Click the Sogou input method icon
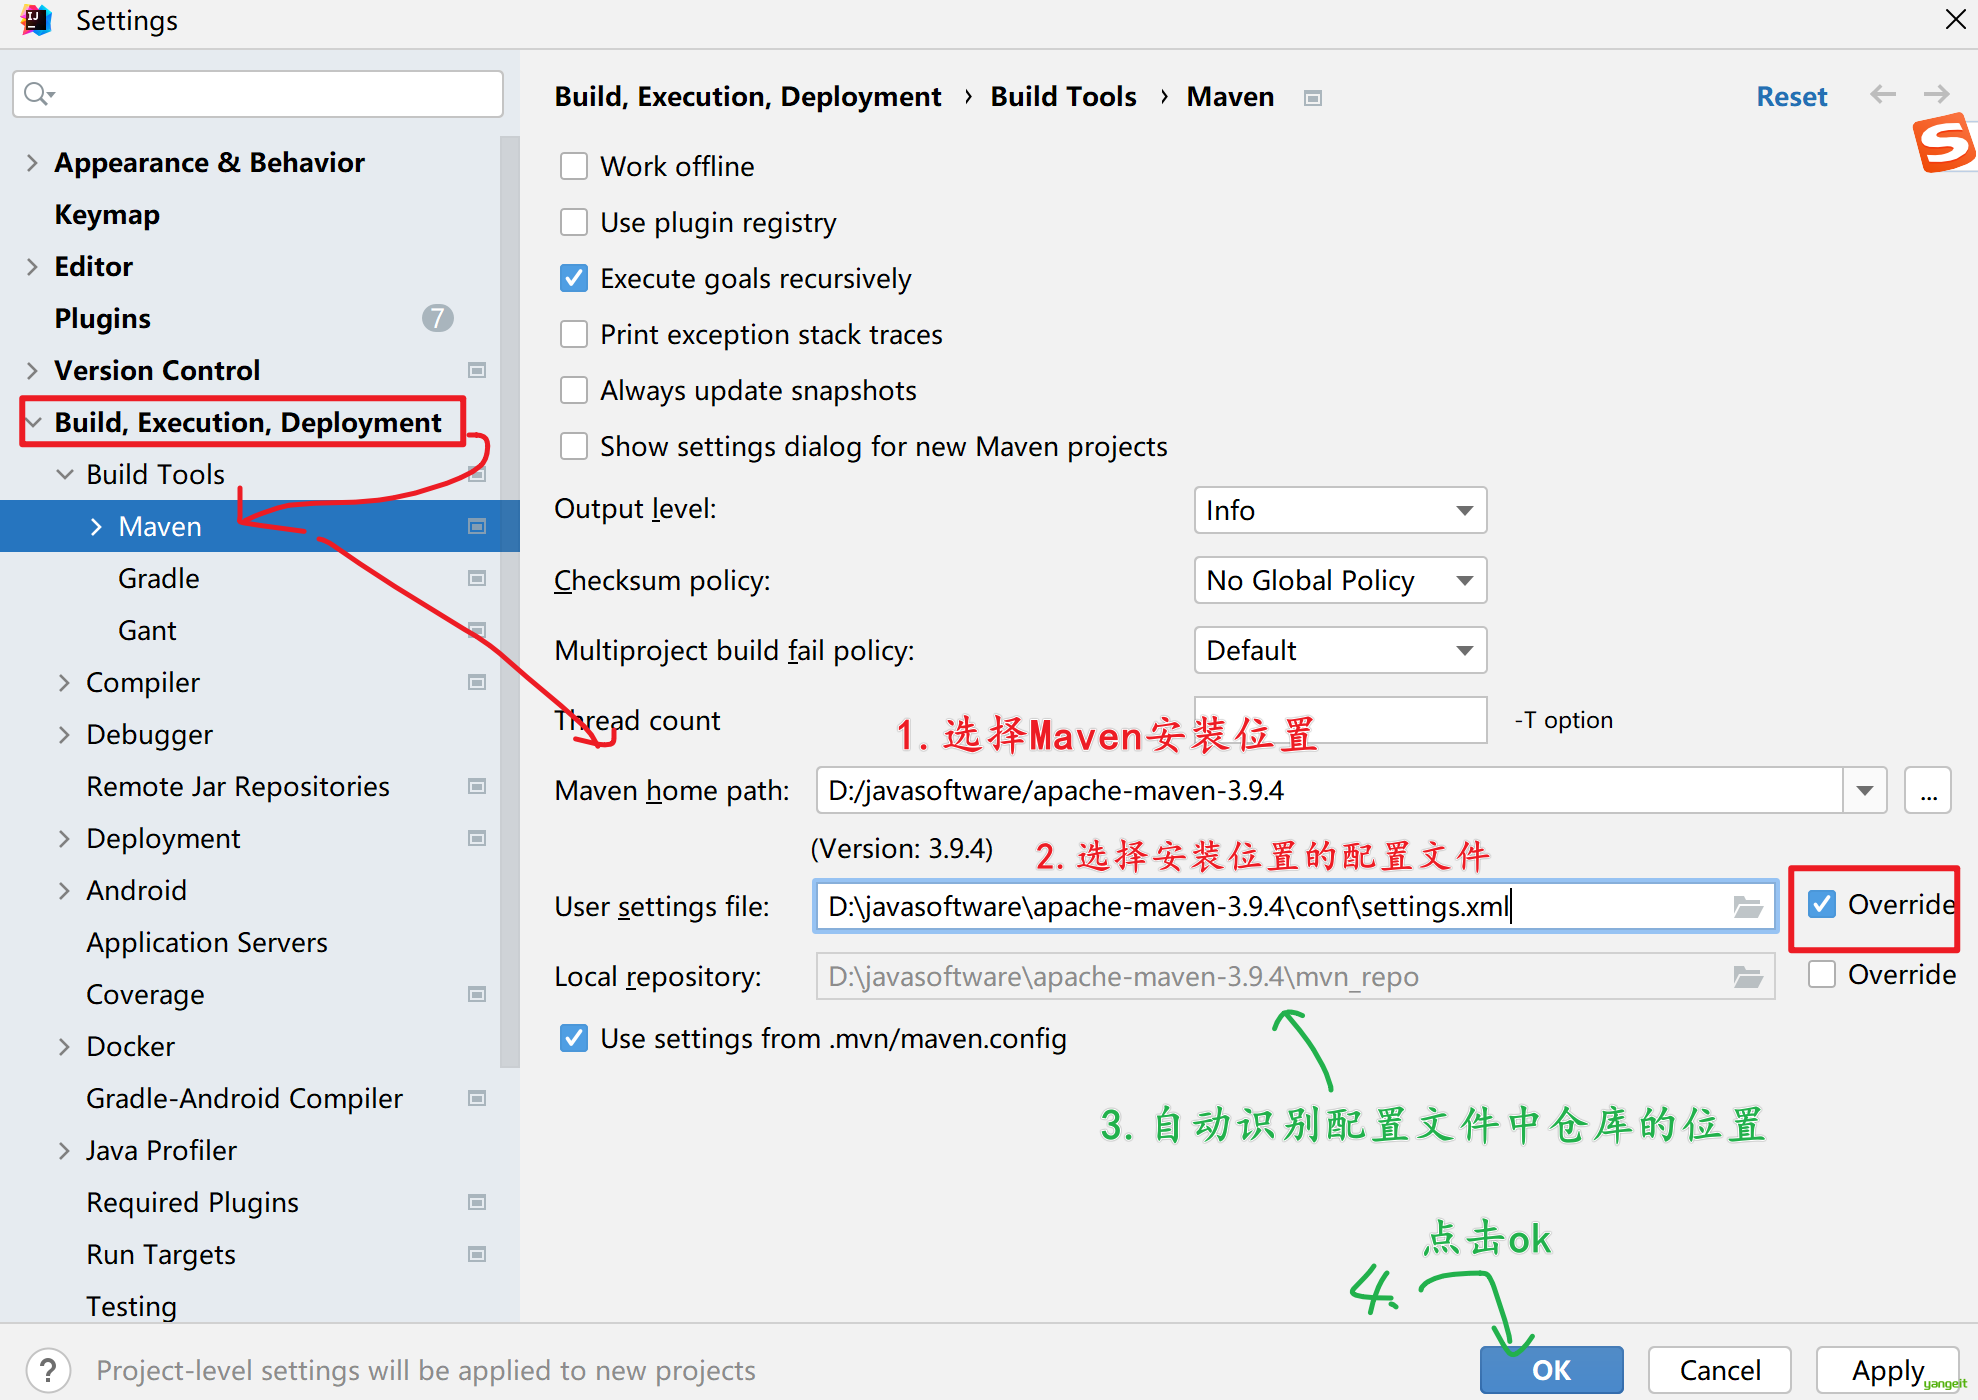The image size is (1978, 1400). click(x=1944, y=143)
